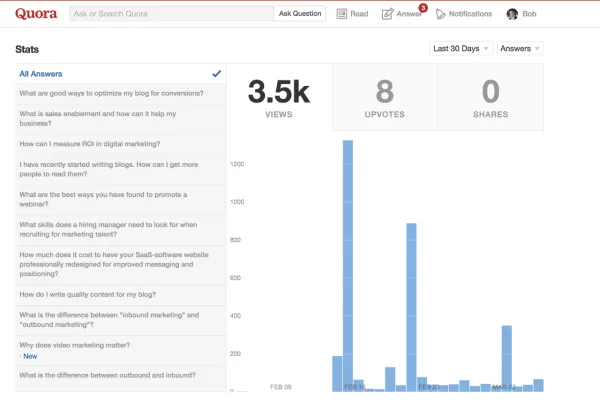
Task: Click the 600 y-axis label
Action: click(235, 278)
